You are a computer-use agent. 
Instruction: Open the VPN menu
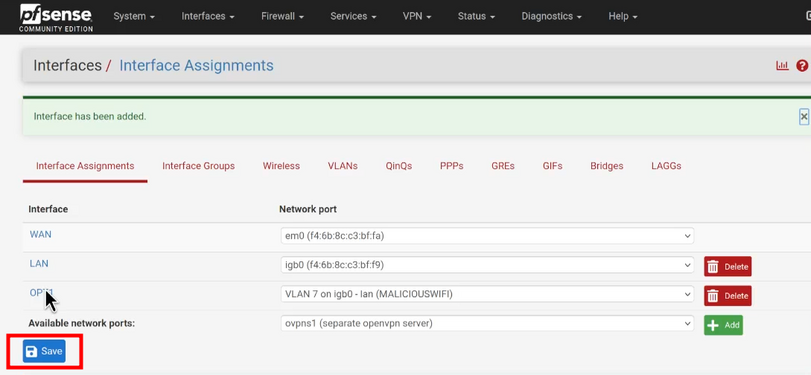(x=416, y=17)
